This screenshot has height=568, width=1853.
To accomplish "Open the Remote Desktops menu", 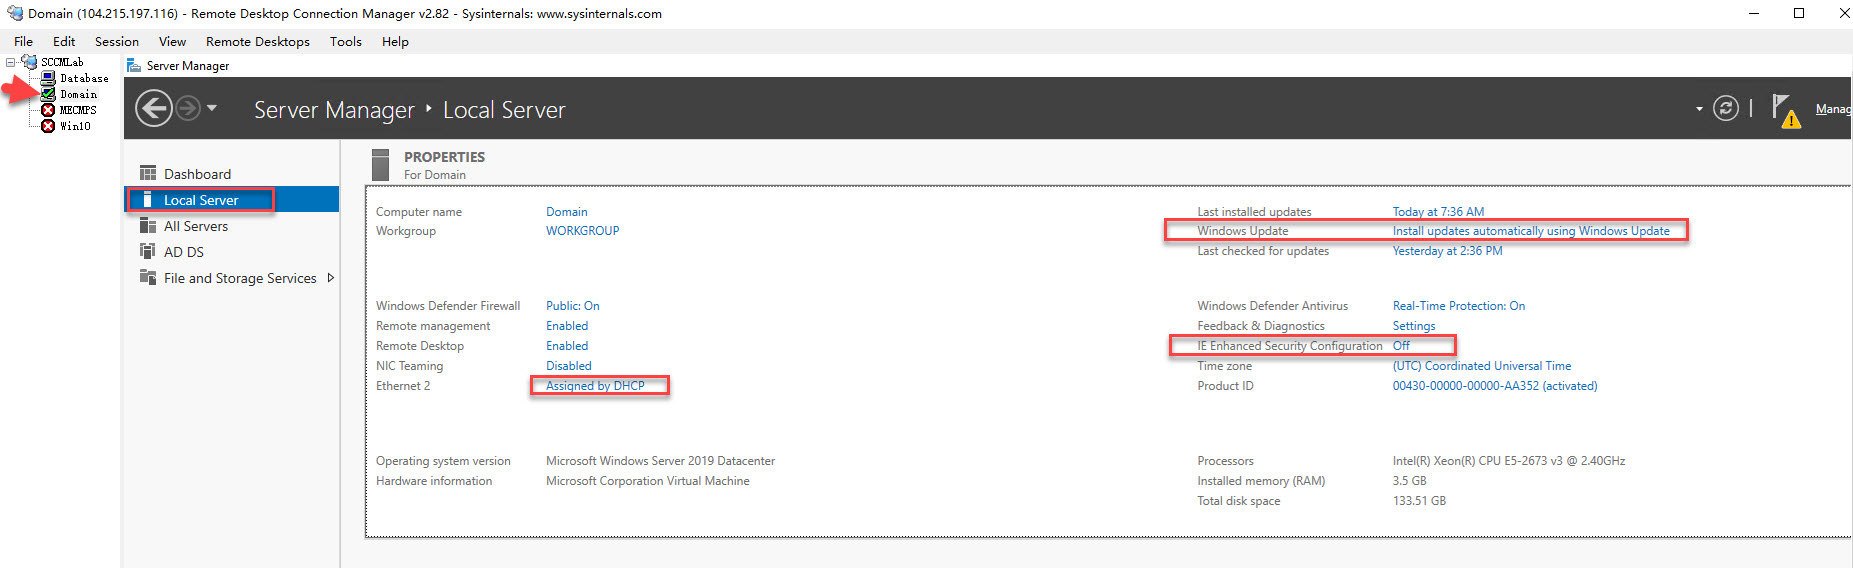I will pos(257,41).
